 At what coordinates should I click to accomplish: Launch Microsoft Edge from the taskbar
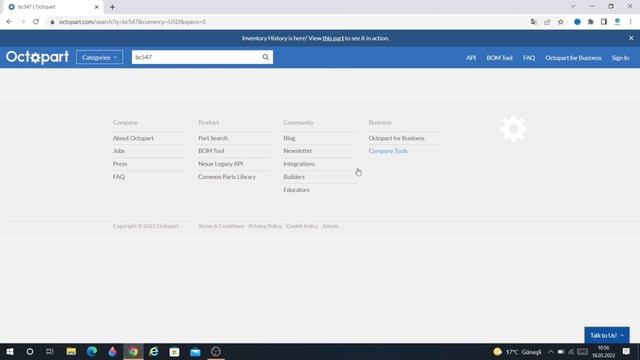pos(92,351)
